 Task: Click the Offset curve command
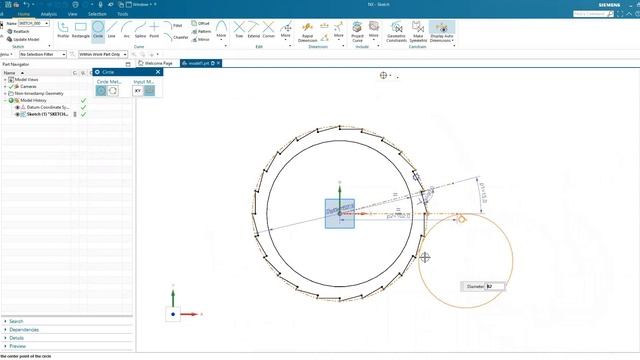[200, 24]
